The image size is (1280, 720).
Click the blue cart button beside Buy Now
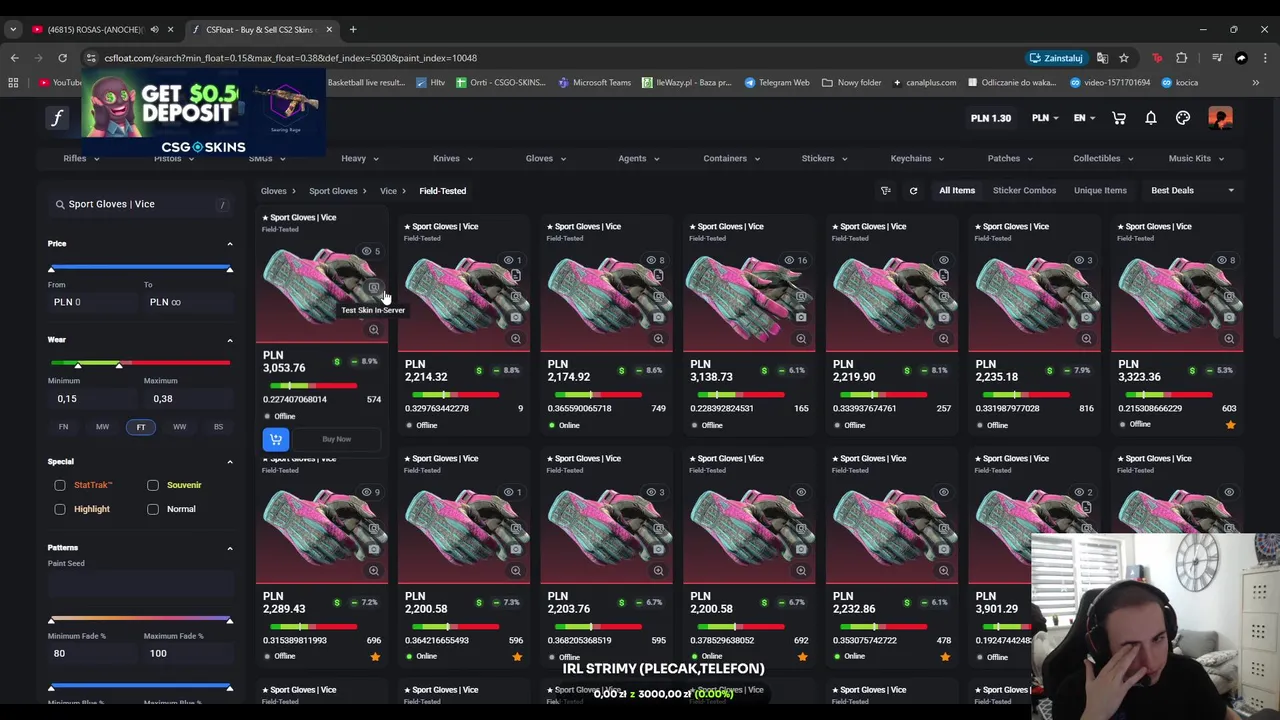pos(276,439)
